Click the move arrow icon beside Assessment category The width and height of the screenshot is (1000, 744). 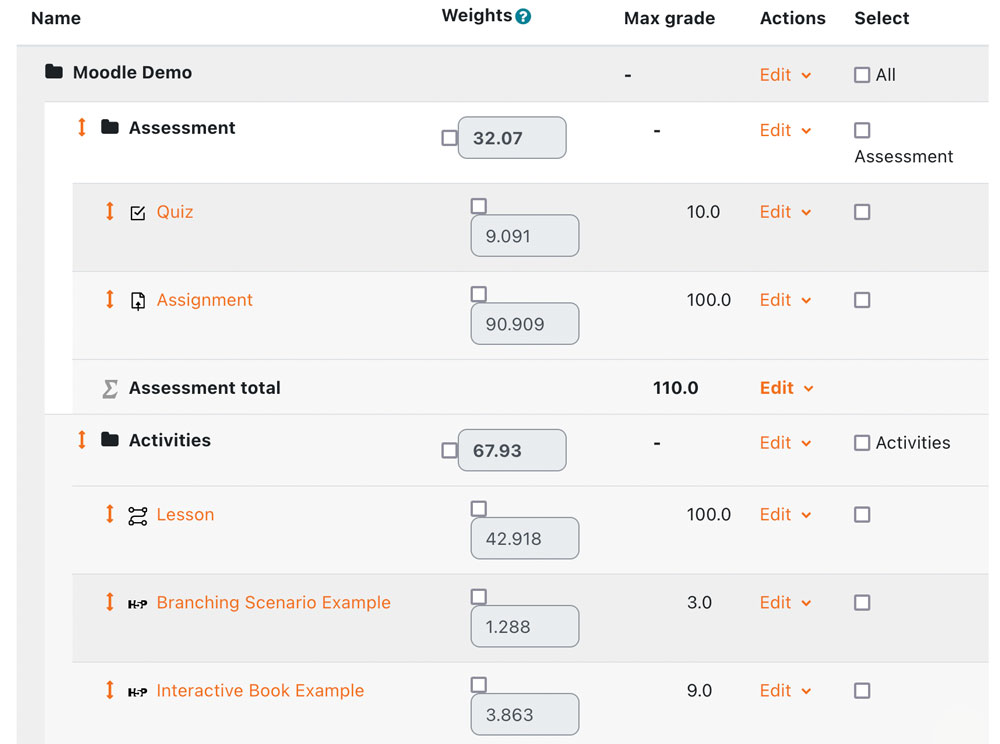pos(82,127)
